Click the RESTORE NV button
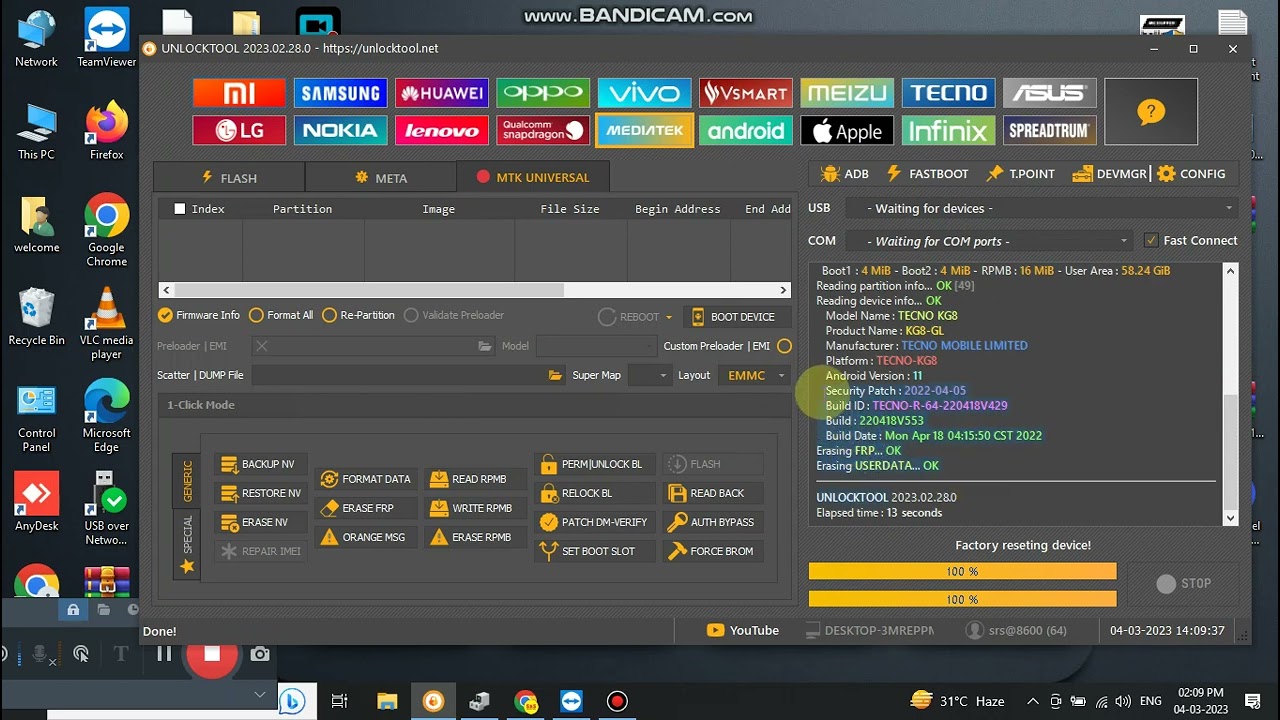 [259, 493]
